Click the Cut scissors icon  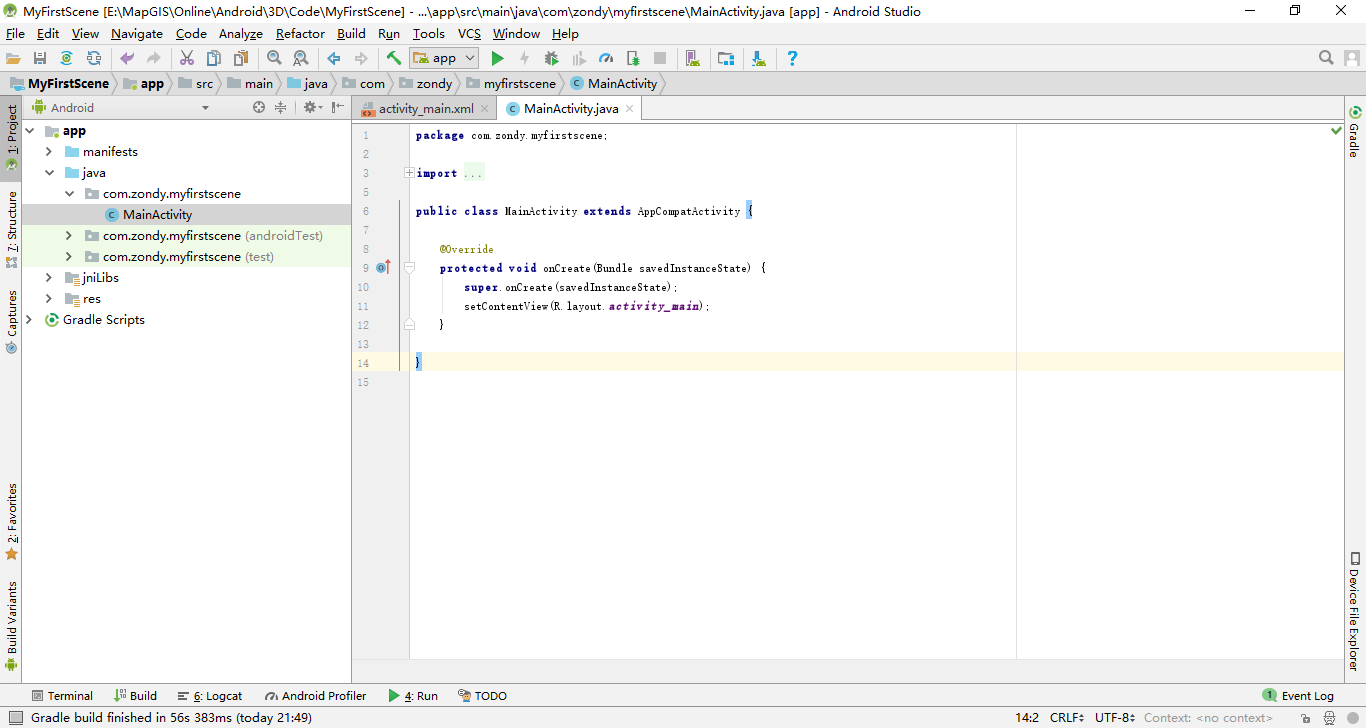[187, 59]
